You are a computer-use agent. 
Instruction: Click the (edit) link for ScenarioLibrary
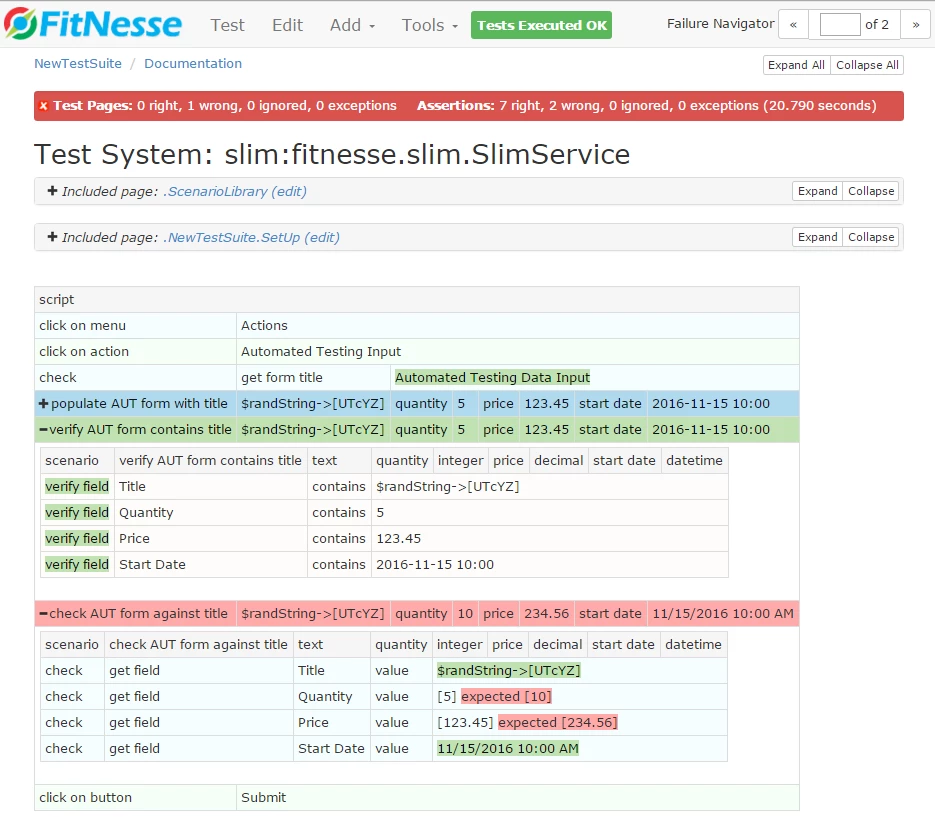(289, 191)
